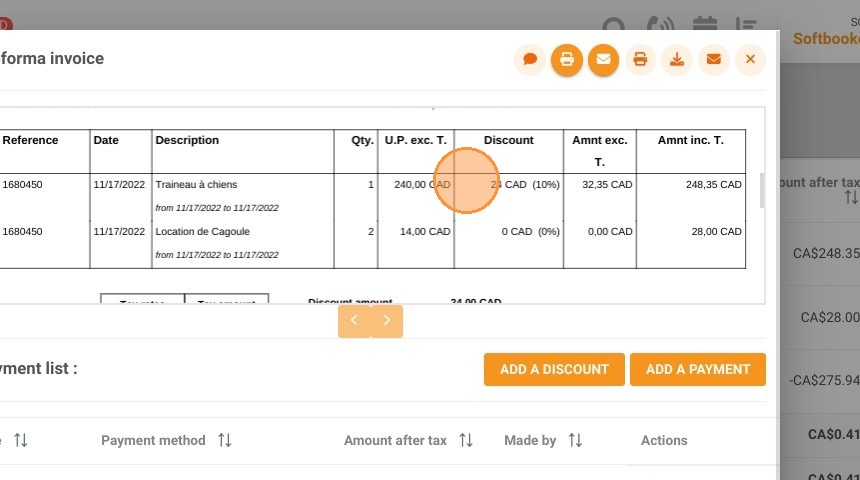Click the Payment method column header
Screen dimensions: 860x480
(x=153, y=441)
